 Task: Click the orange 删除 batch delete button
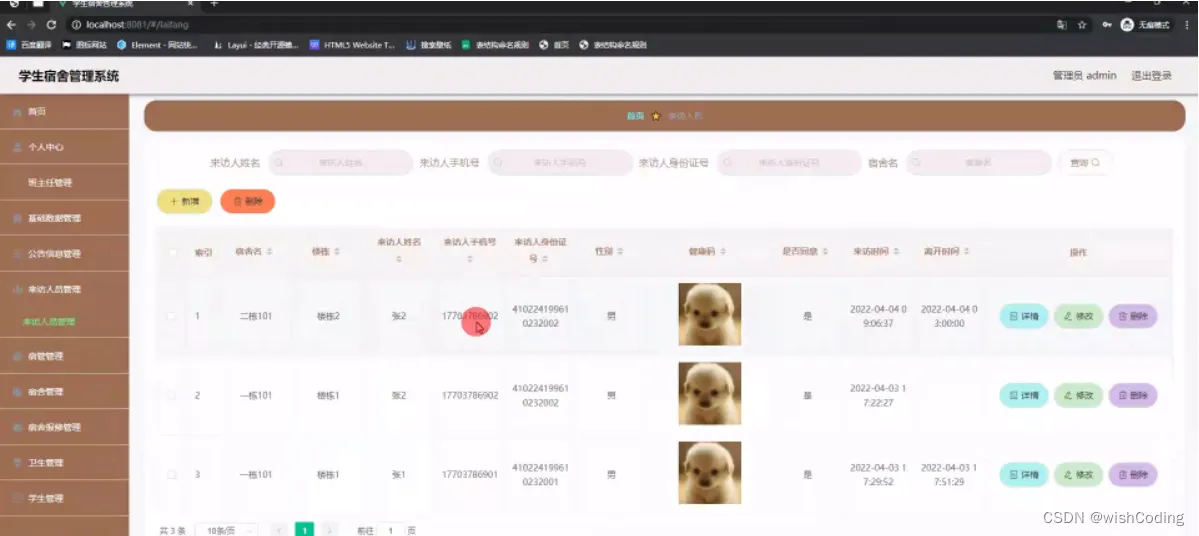coord(248,201)
